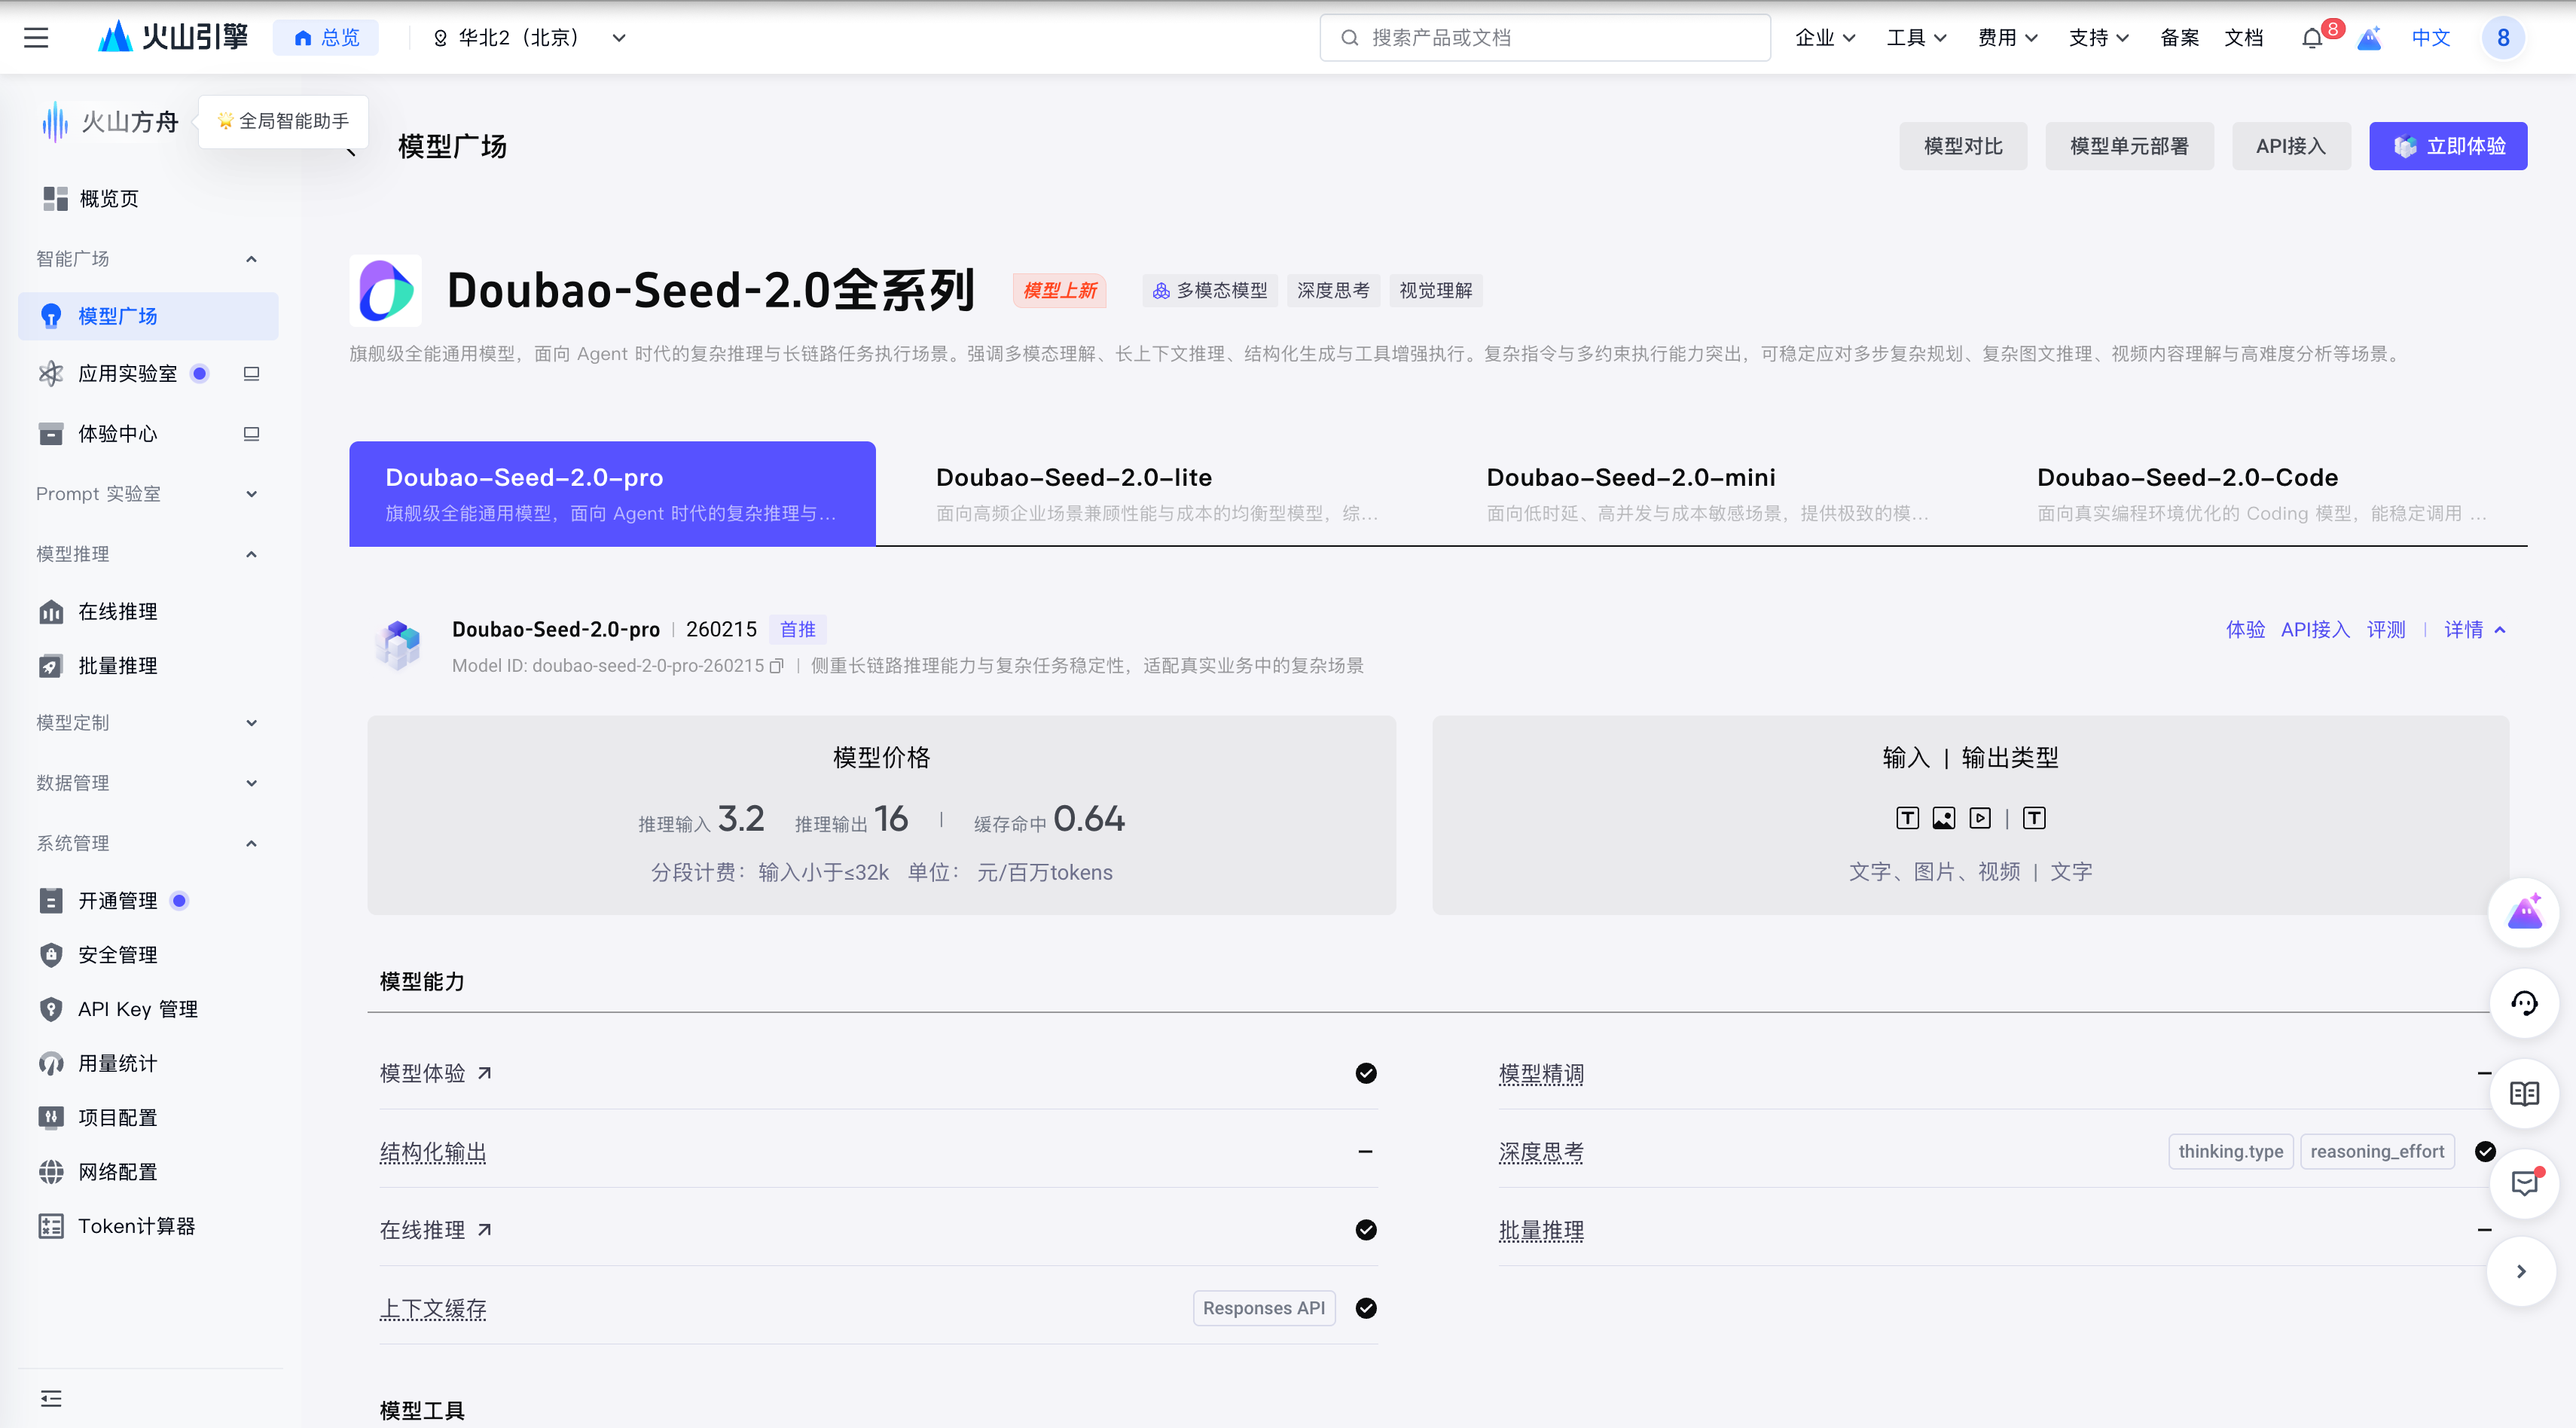The height and width of the screenshot is (1428, 2576).
Task: Click the 立即体验 button
Action: [2448, 145]
